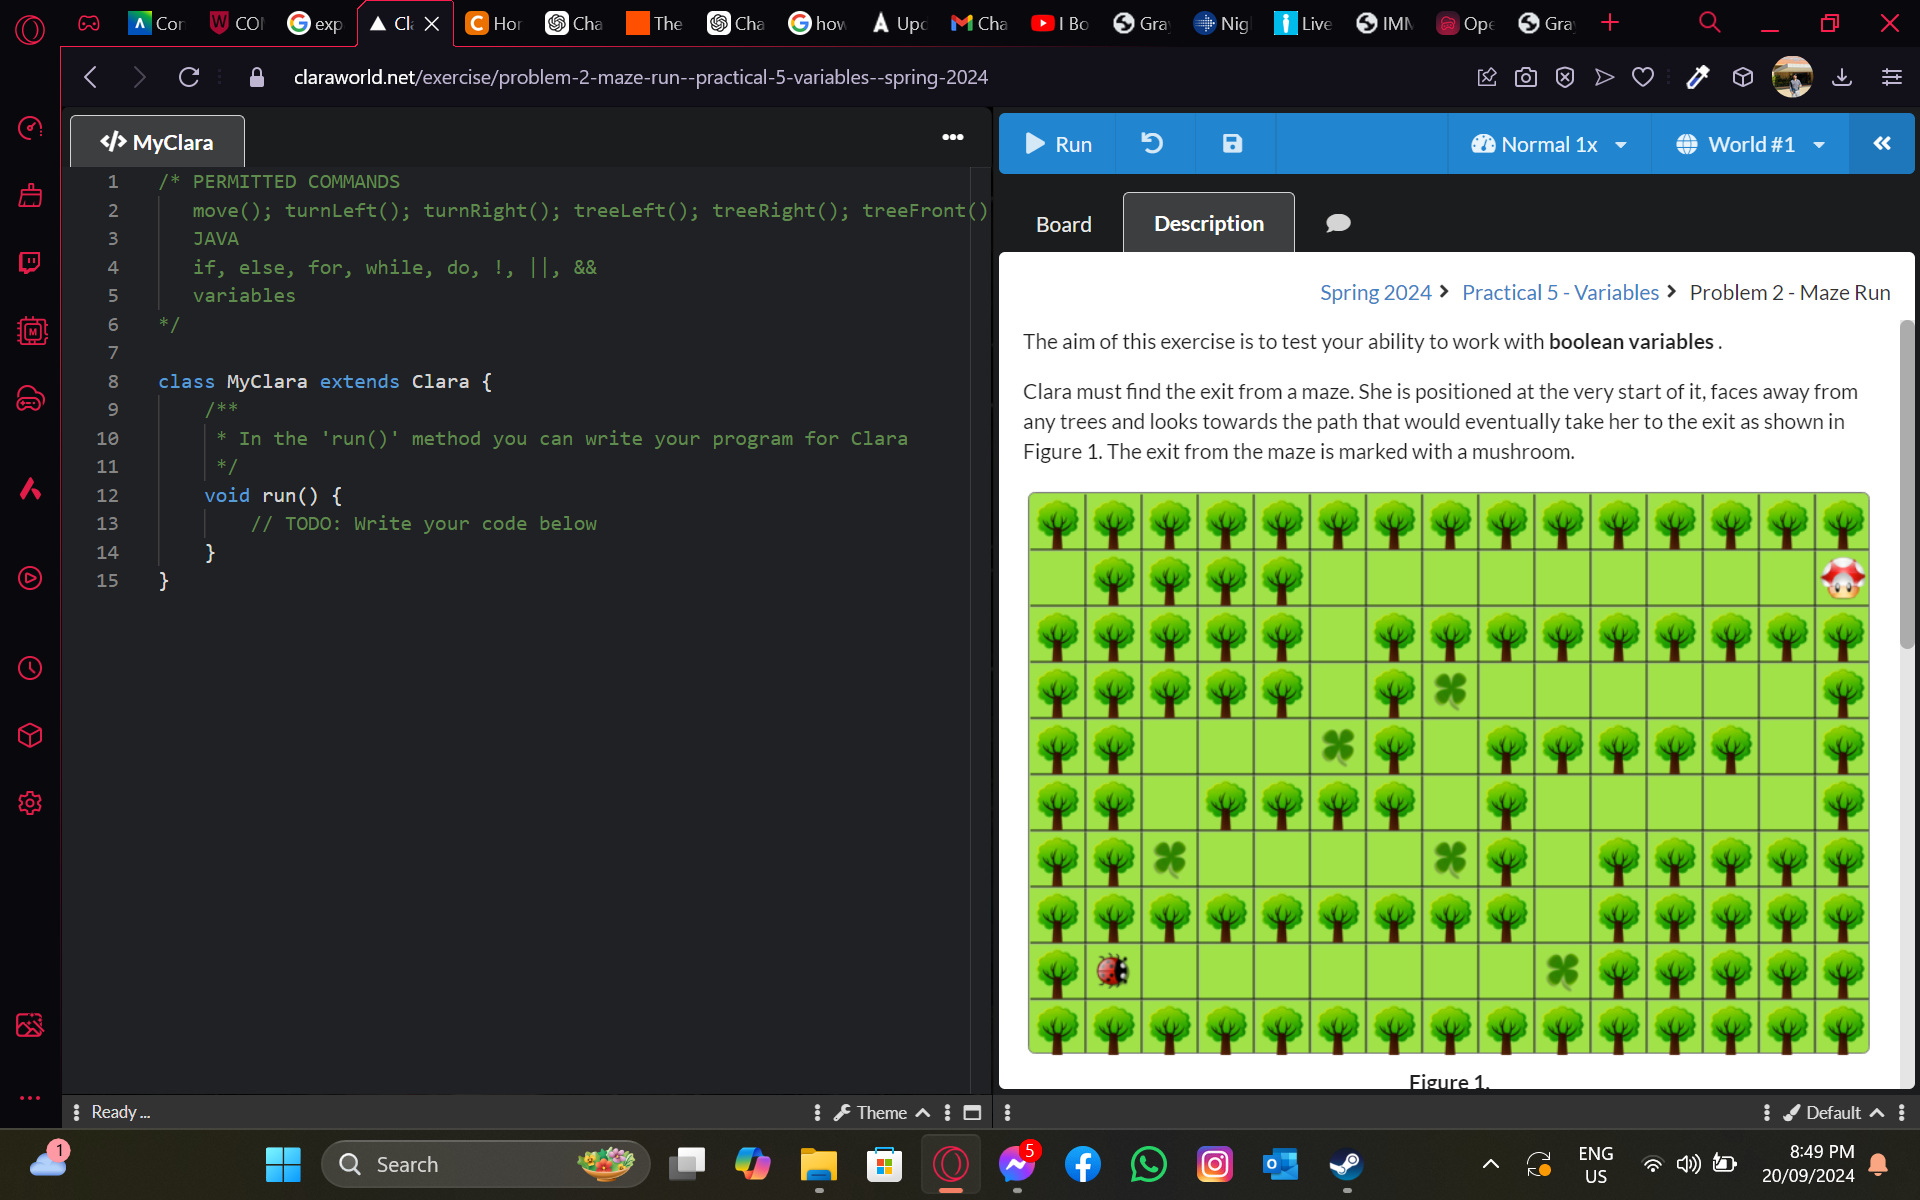Toggle the editor fullscreen window icon
Screen dimensions: 1920x1200
pos(972,1112)
